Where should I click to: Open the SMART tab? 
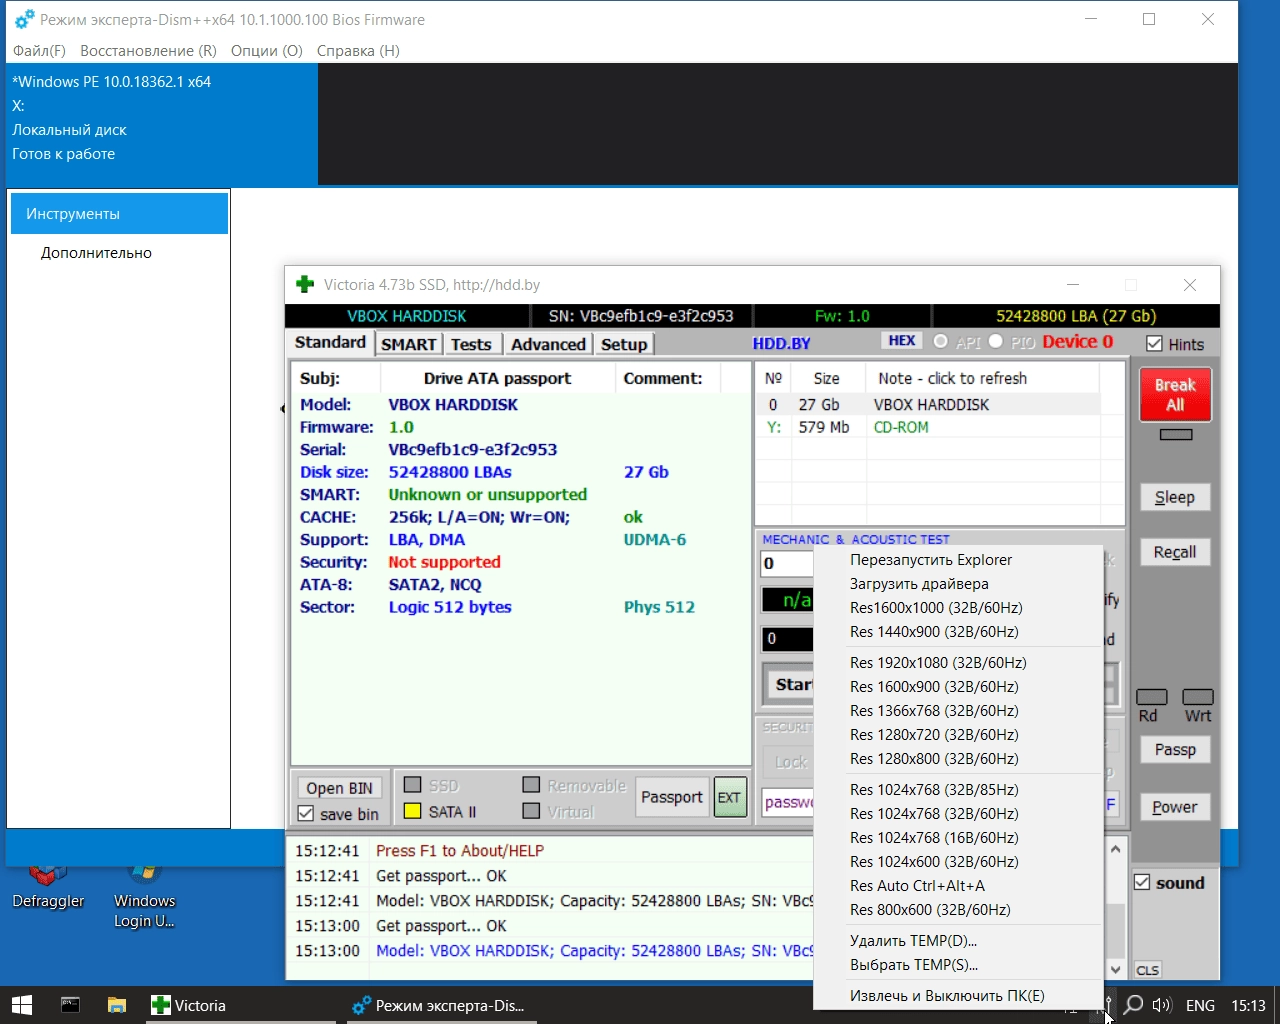pyautogui.click(x=409, y=344)
